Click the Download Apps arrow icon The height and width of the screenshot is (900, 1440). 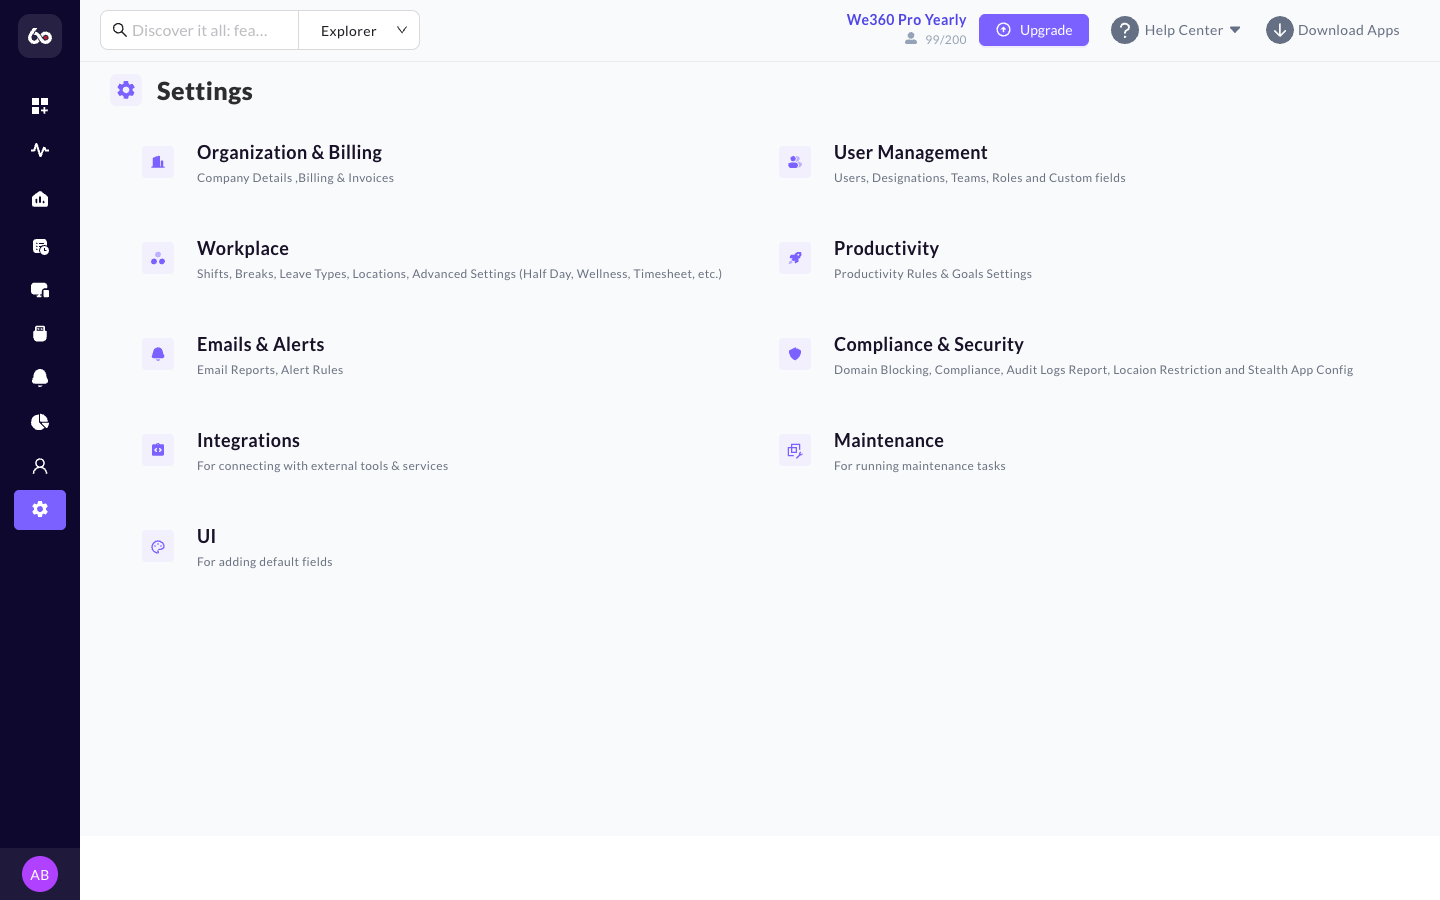(x=1280, y=30)
